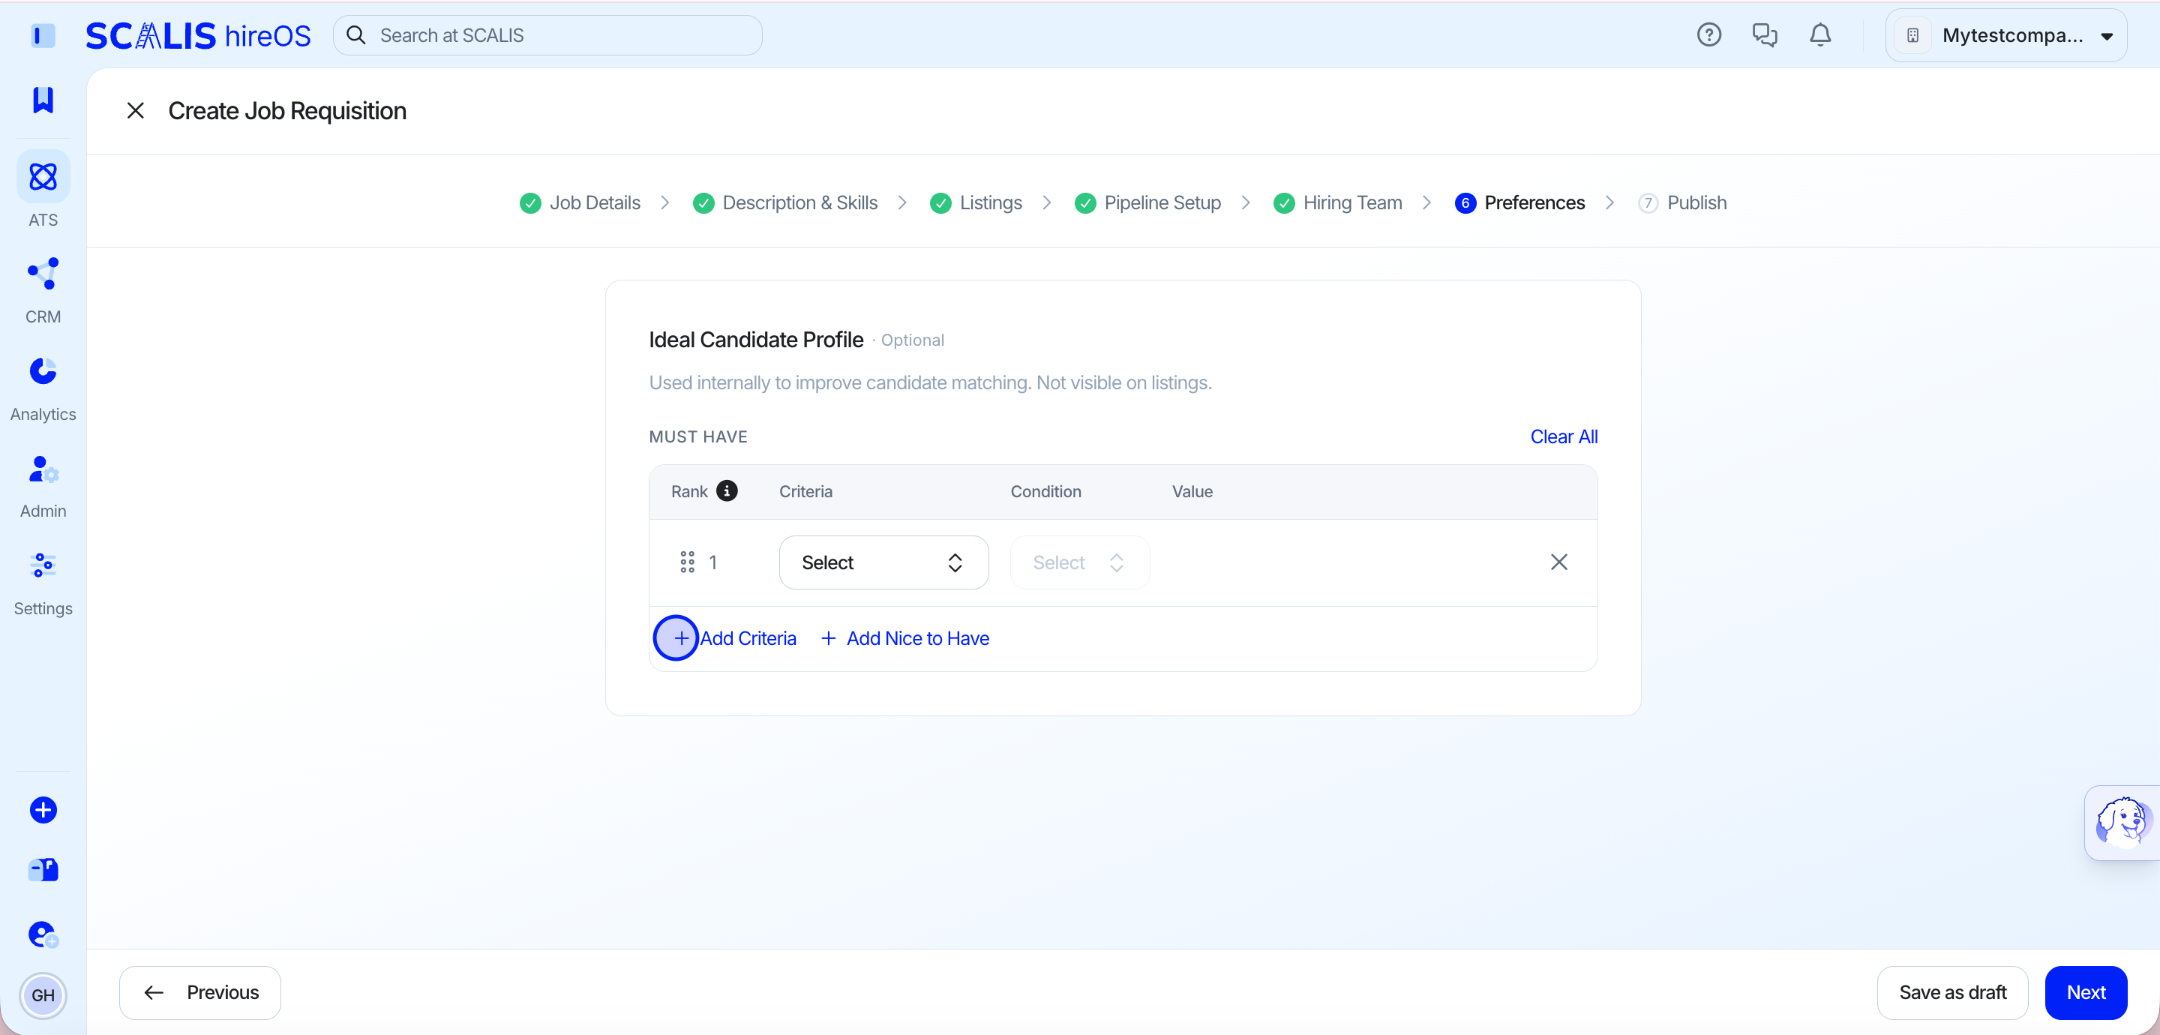
Task: Click the MUST HAVE label
Action: (698, 437)
